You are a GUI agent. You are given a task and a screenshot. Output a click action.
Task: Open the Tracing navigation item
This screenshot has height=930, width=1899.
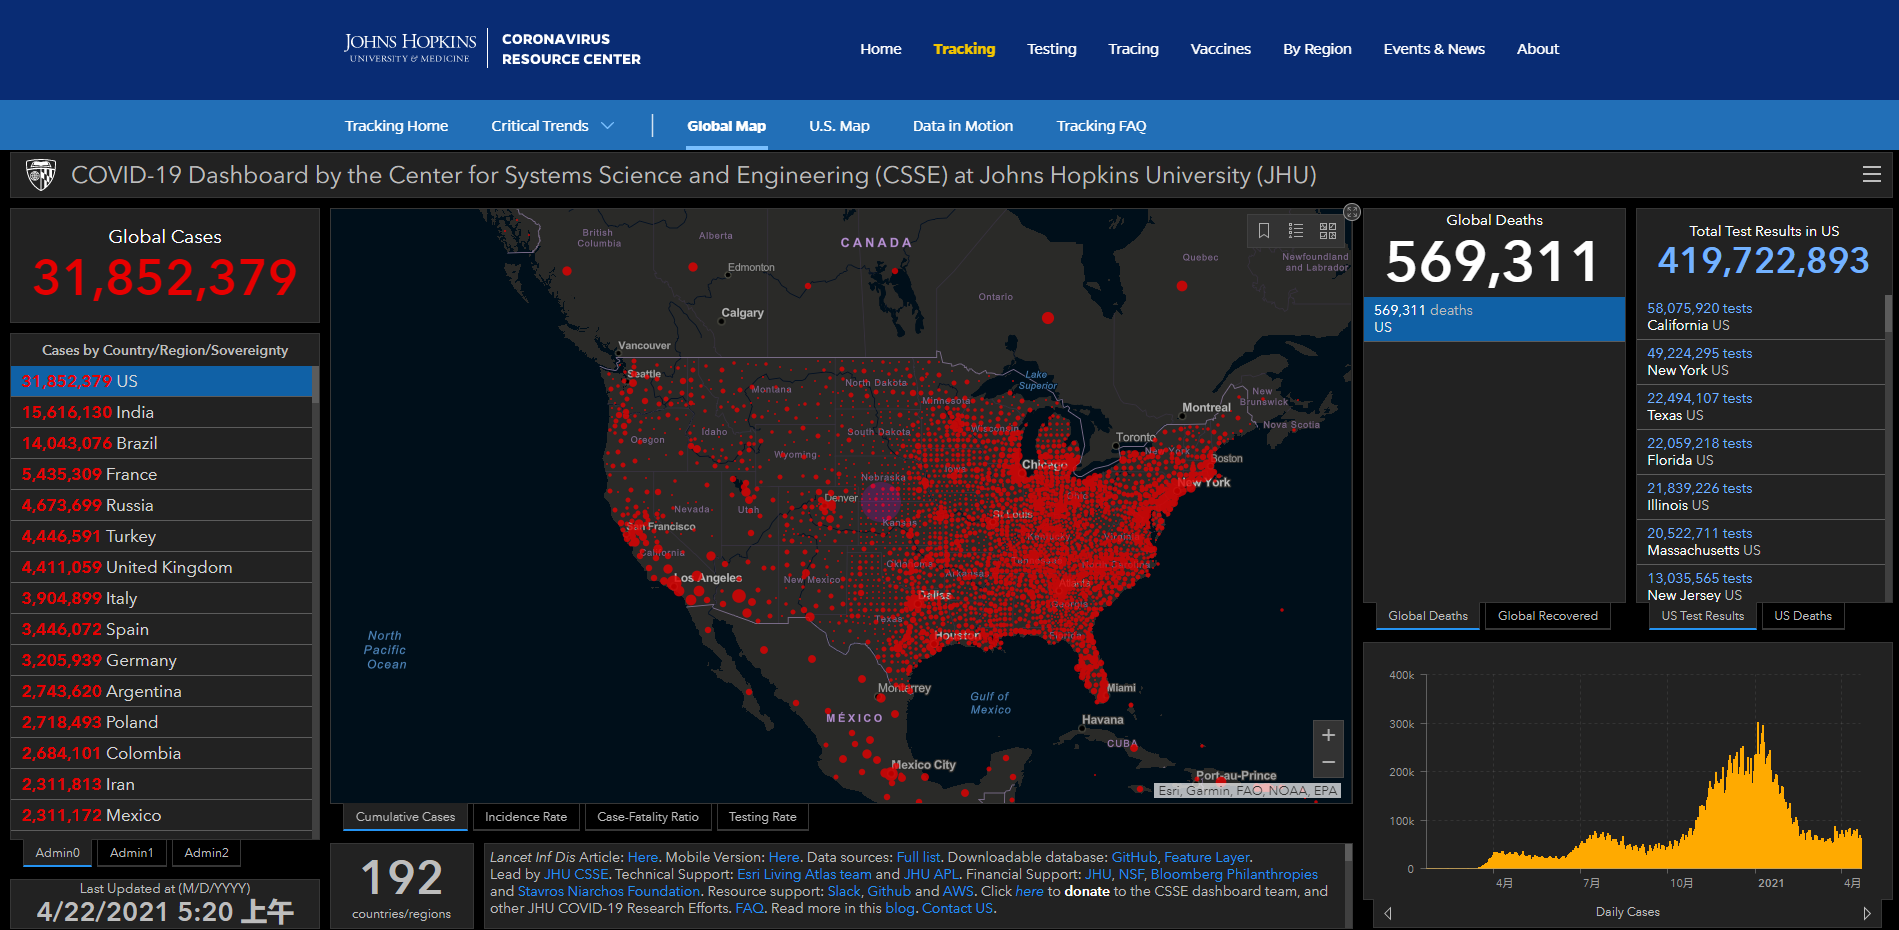tap(1133, 49)
